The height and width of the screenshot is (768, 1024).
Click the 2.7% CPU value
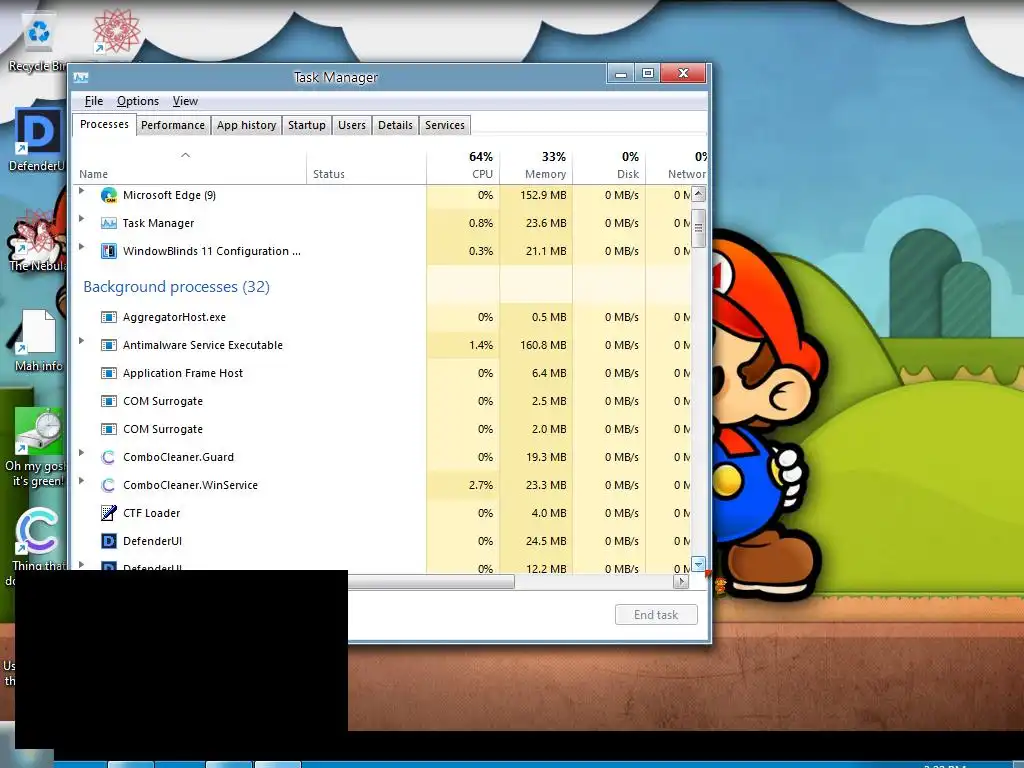[x=481, y=485]
